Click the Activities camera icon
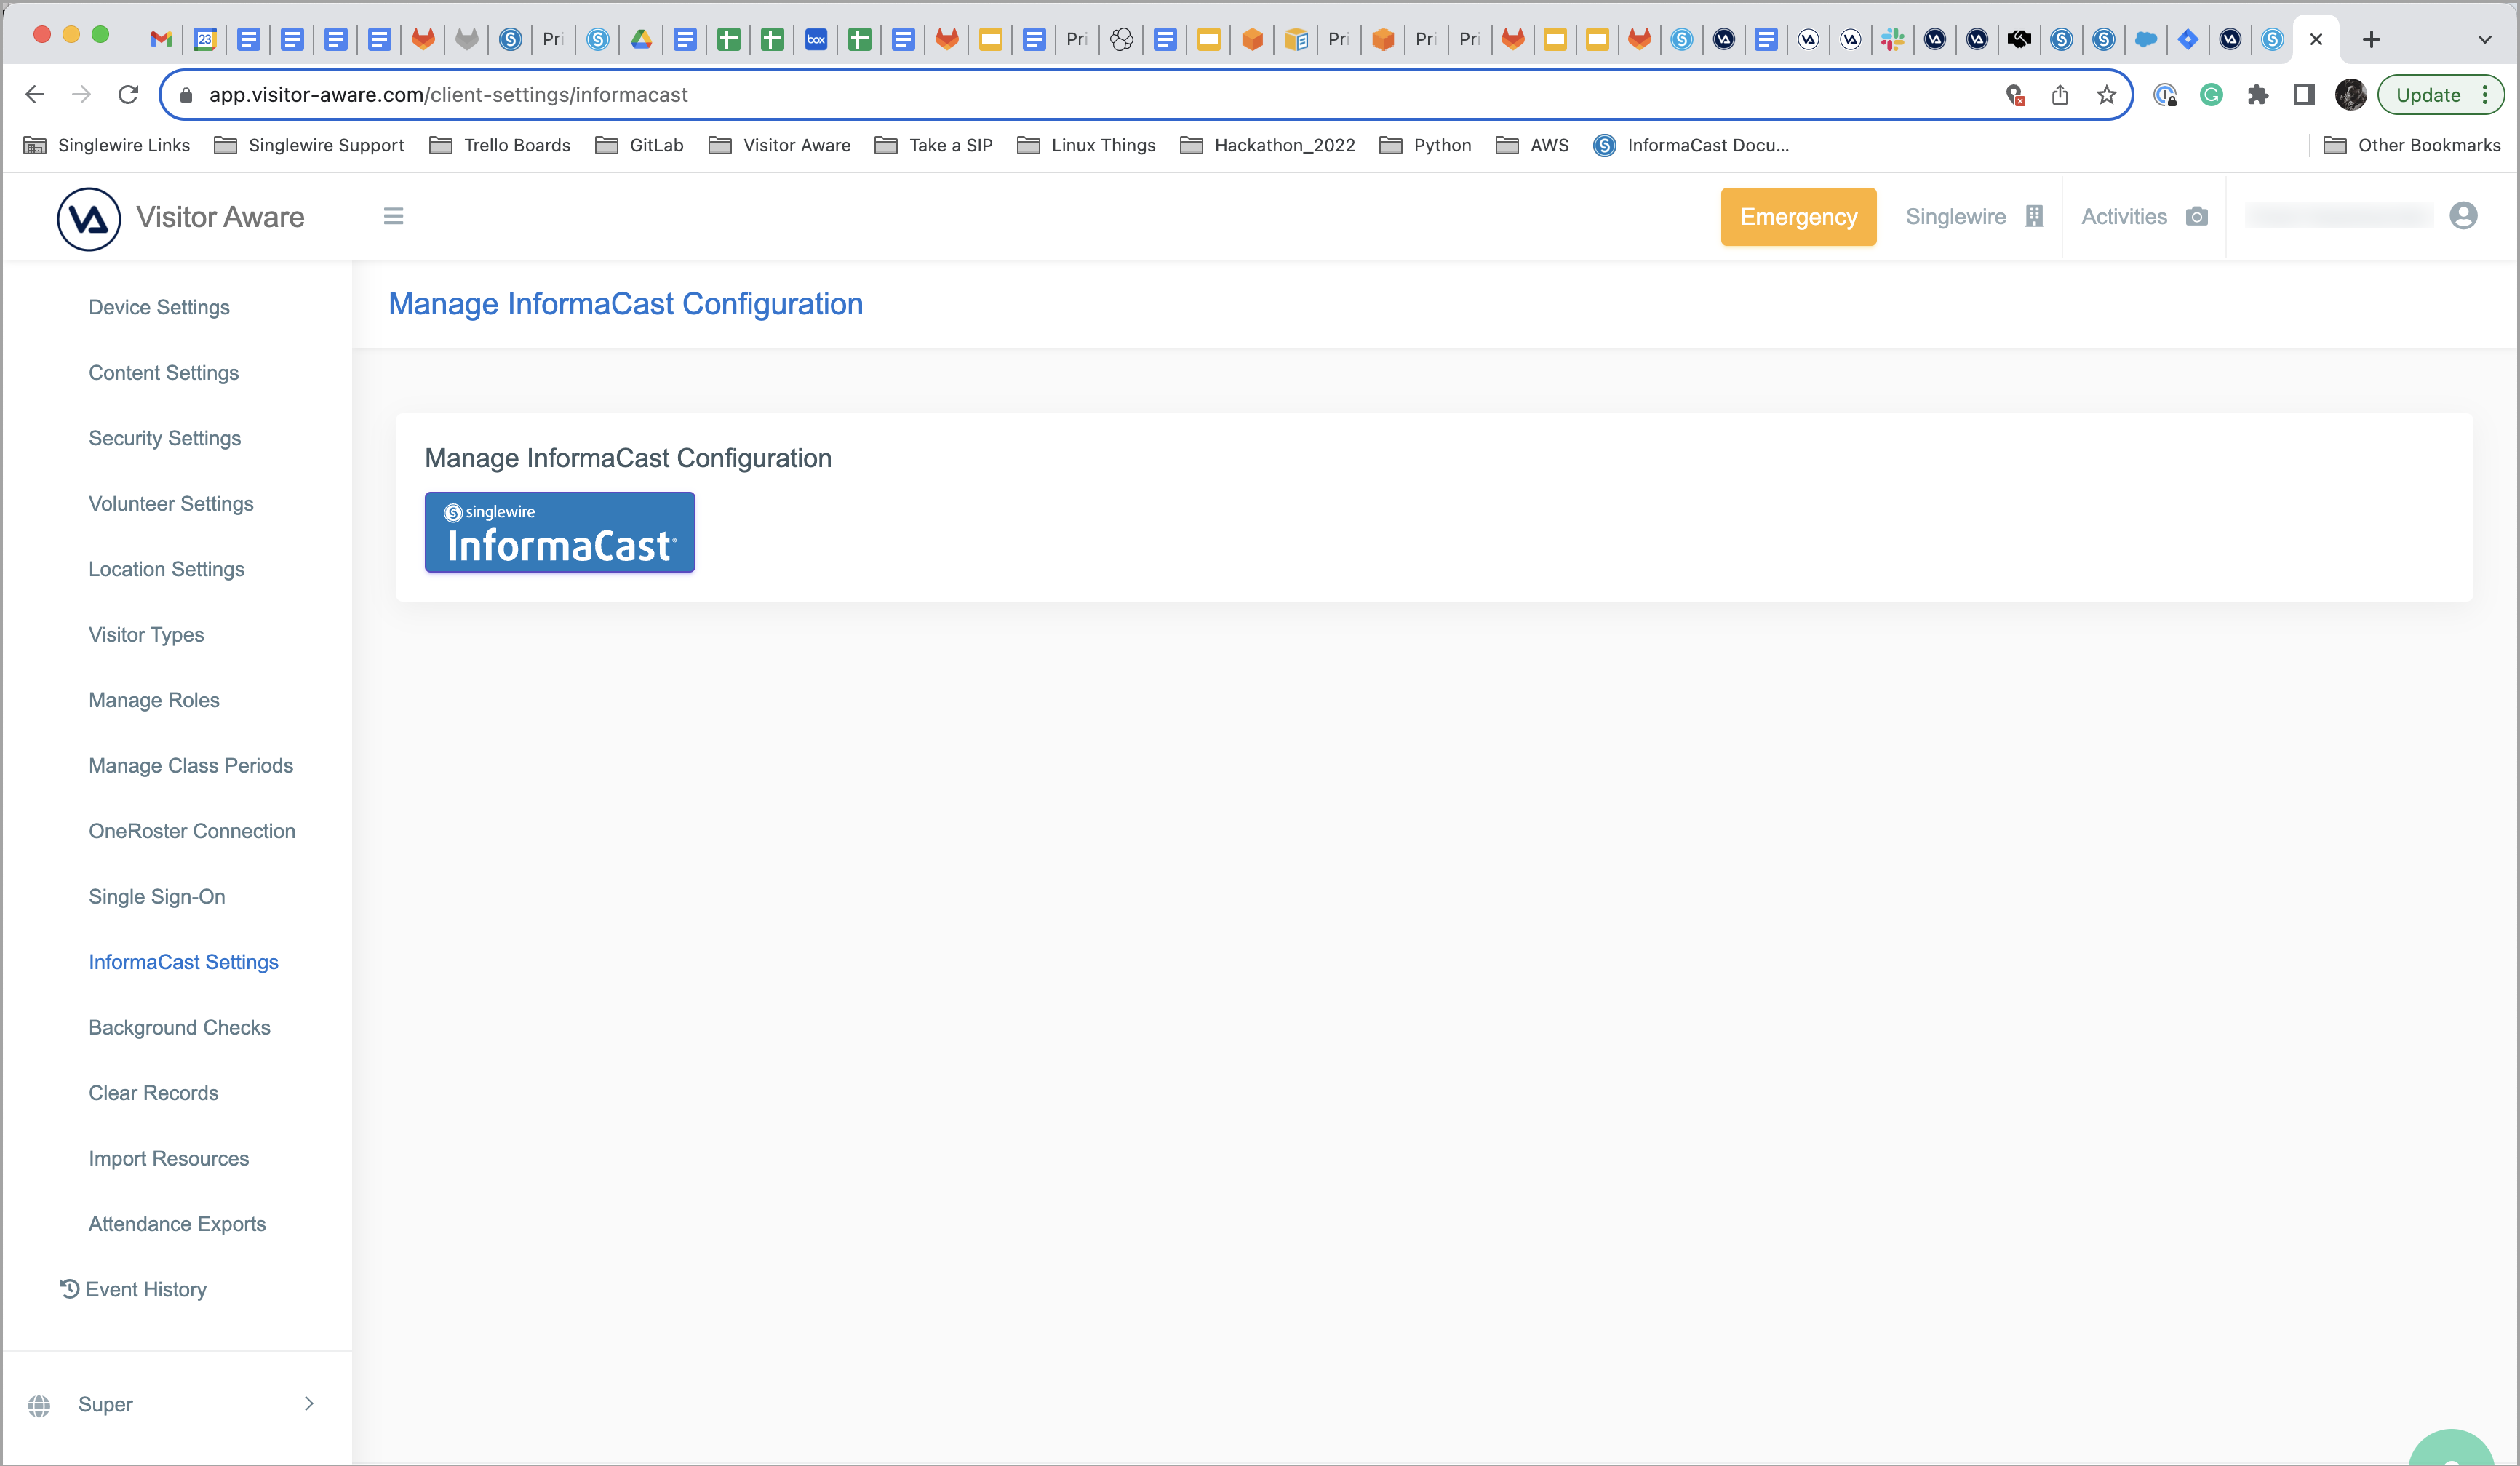The width and height of the screenshot is (2520, 1466). [x=2196, y=217]
